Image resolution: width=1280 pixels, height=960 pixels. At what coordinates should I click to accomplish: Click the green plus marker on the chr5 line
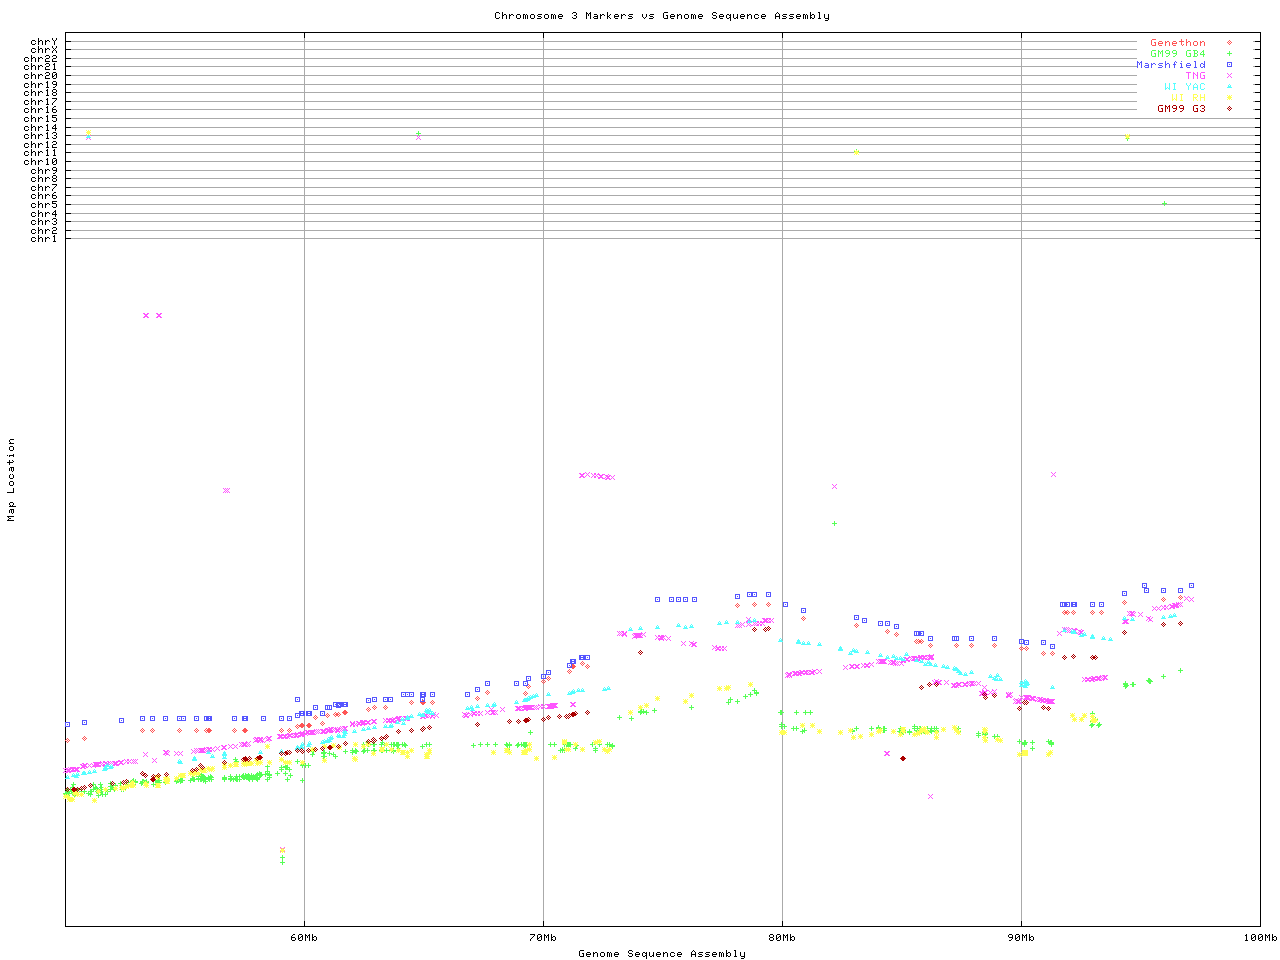(x=1164, y=204)
